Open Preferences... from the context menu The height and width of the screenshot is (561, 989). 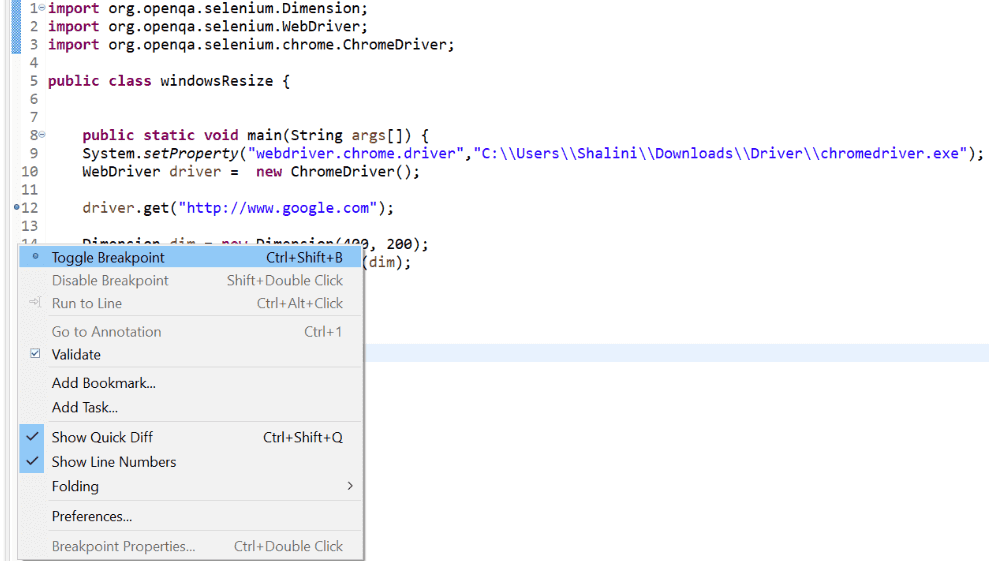pyautogui.click(x=92, y=517)
